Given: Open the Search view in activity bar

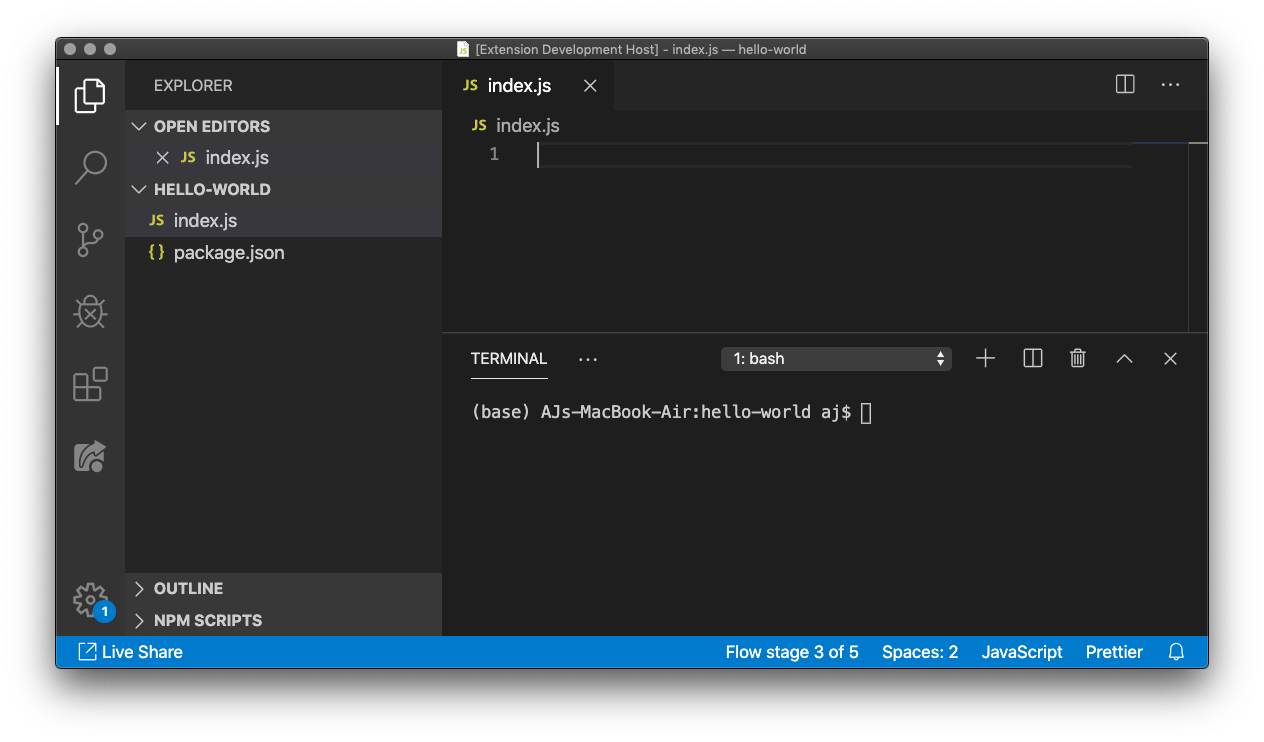Looking at the screenshot, I should click(90, 168).
